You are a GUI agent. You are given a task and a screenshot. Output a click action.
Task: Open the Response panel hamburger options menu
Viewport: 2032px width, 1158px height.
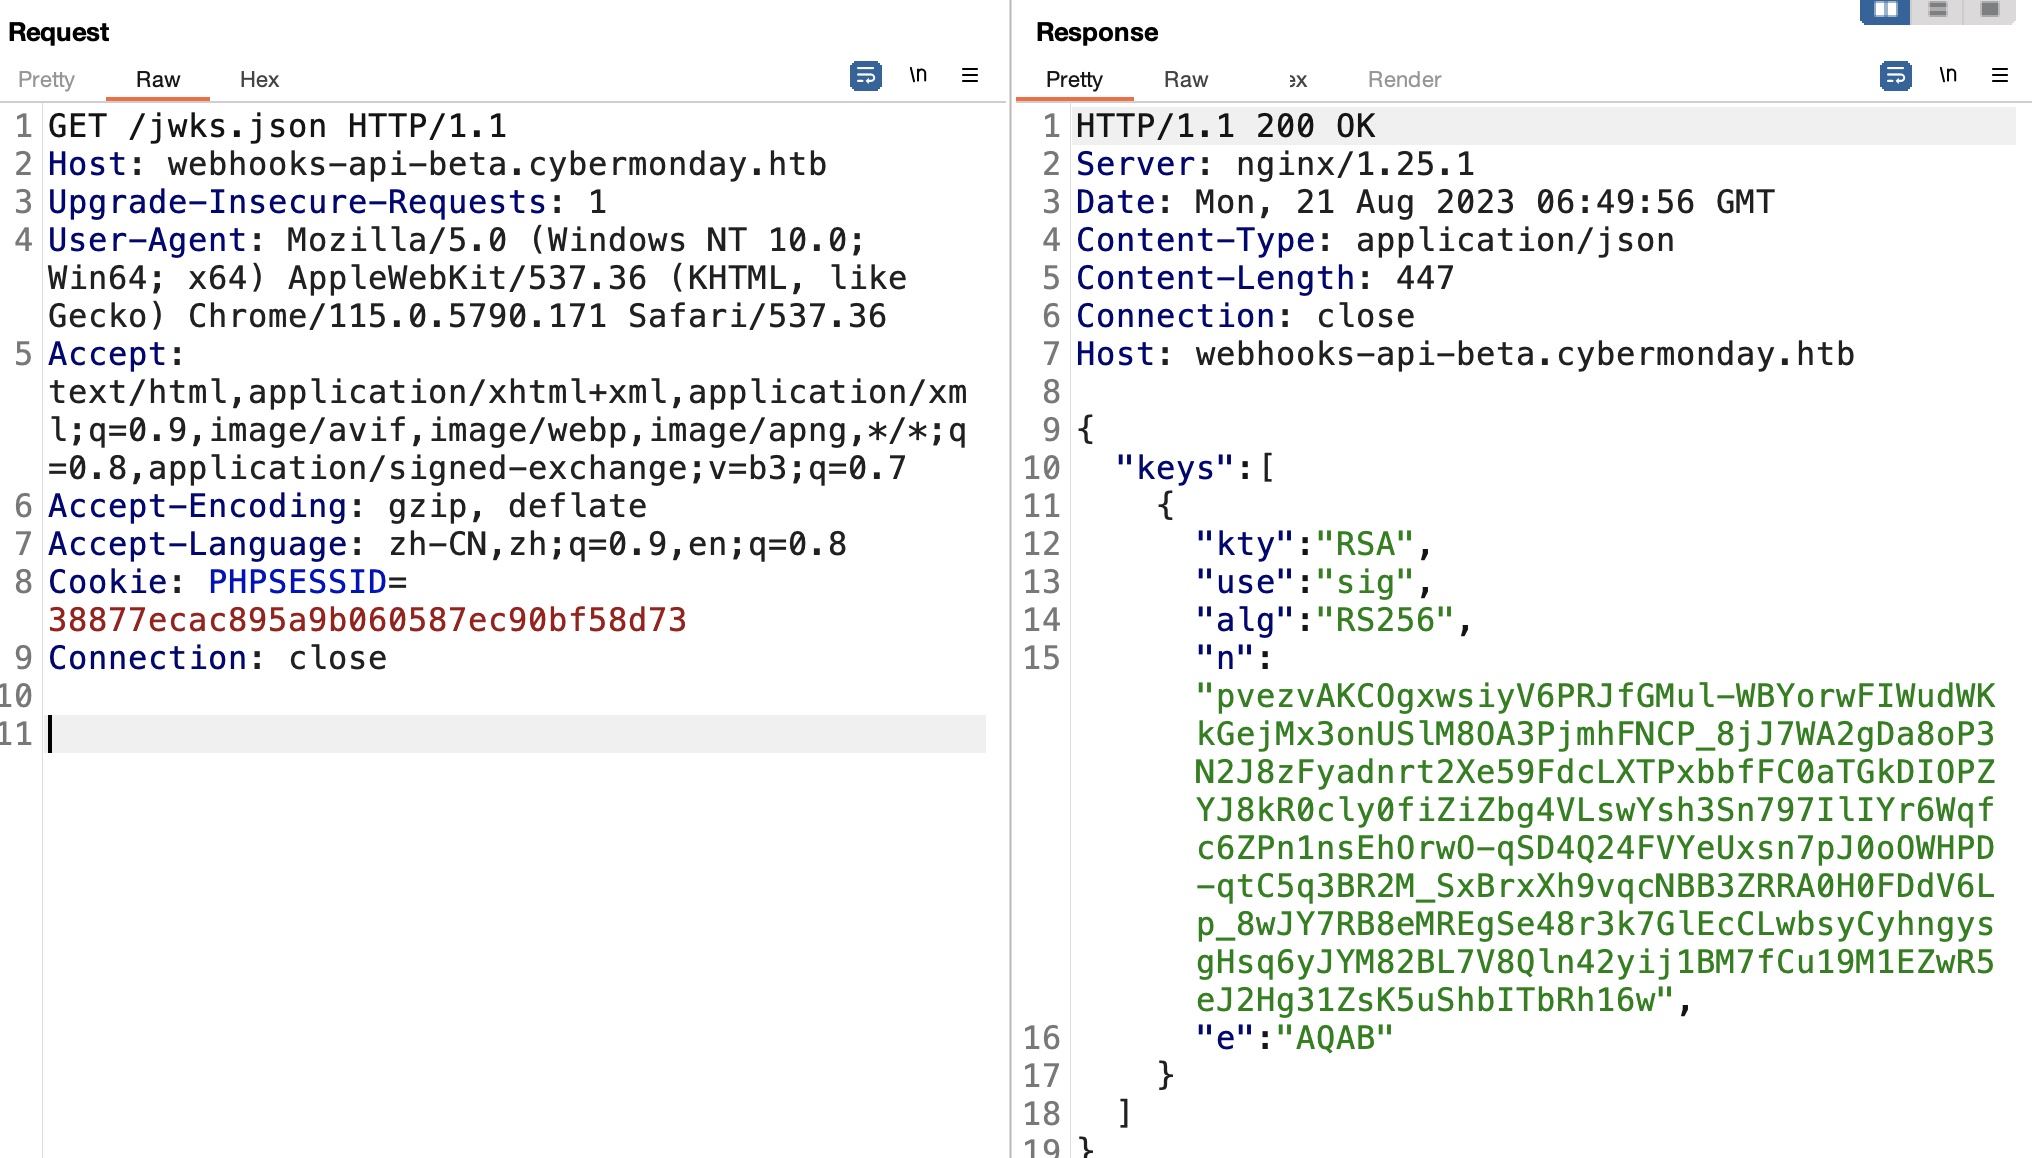(x=1999, y=76)
